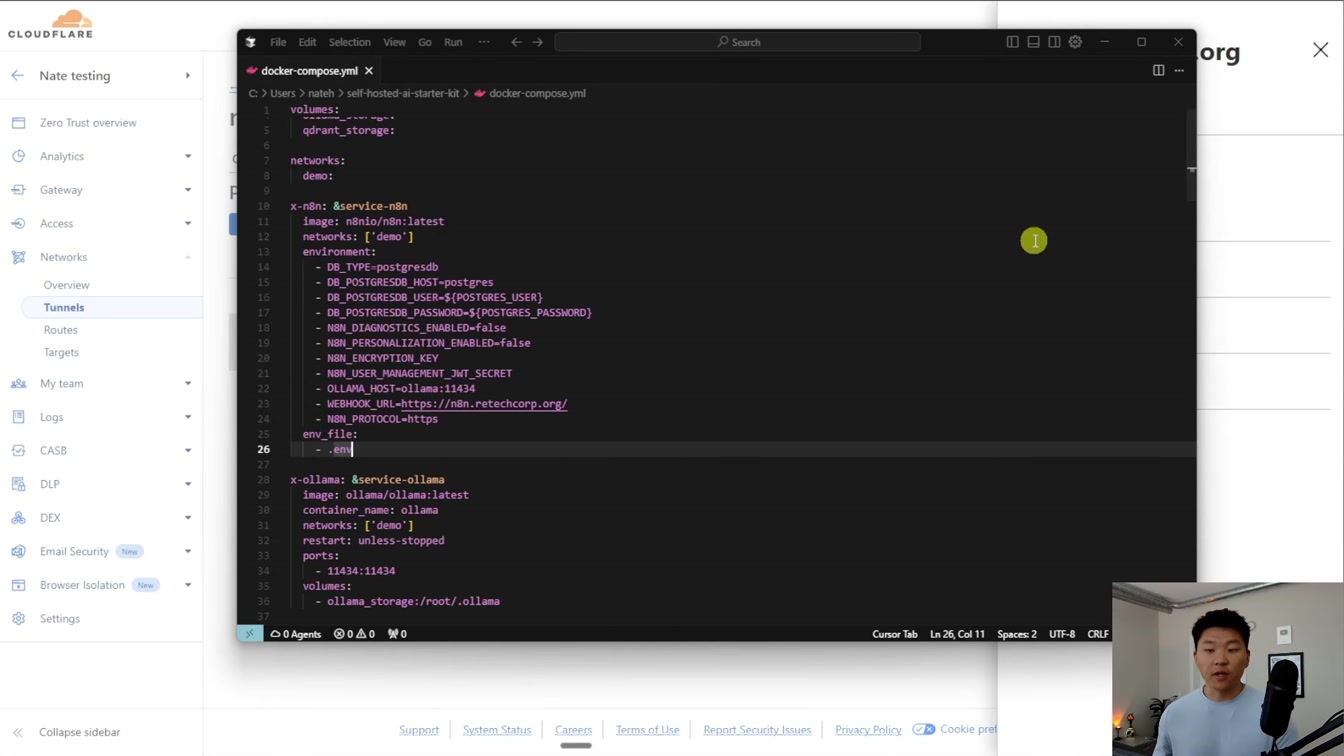Toggle primary sidebar layout icon in editor

[x=1012, y=42]
